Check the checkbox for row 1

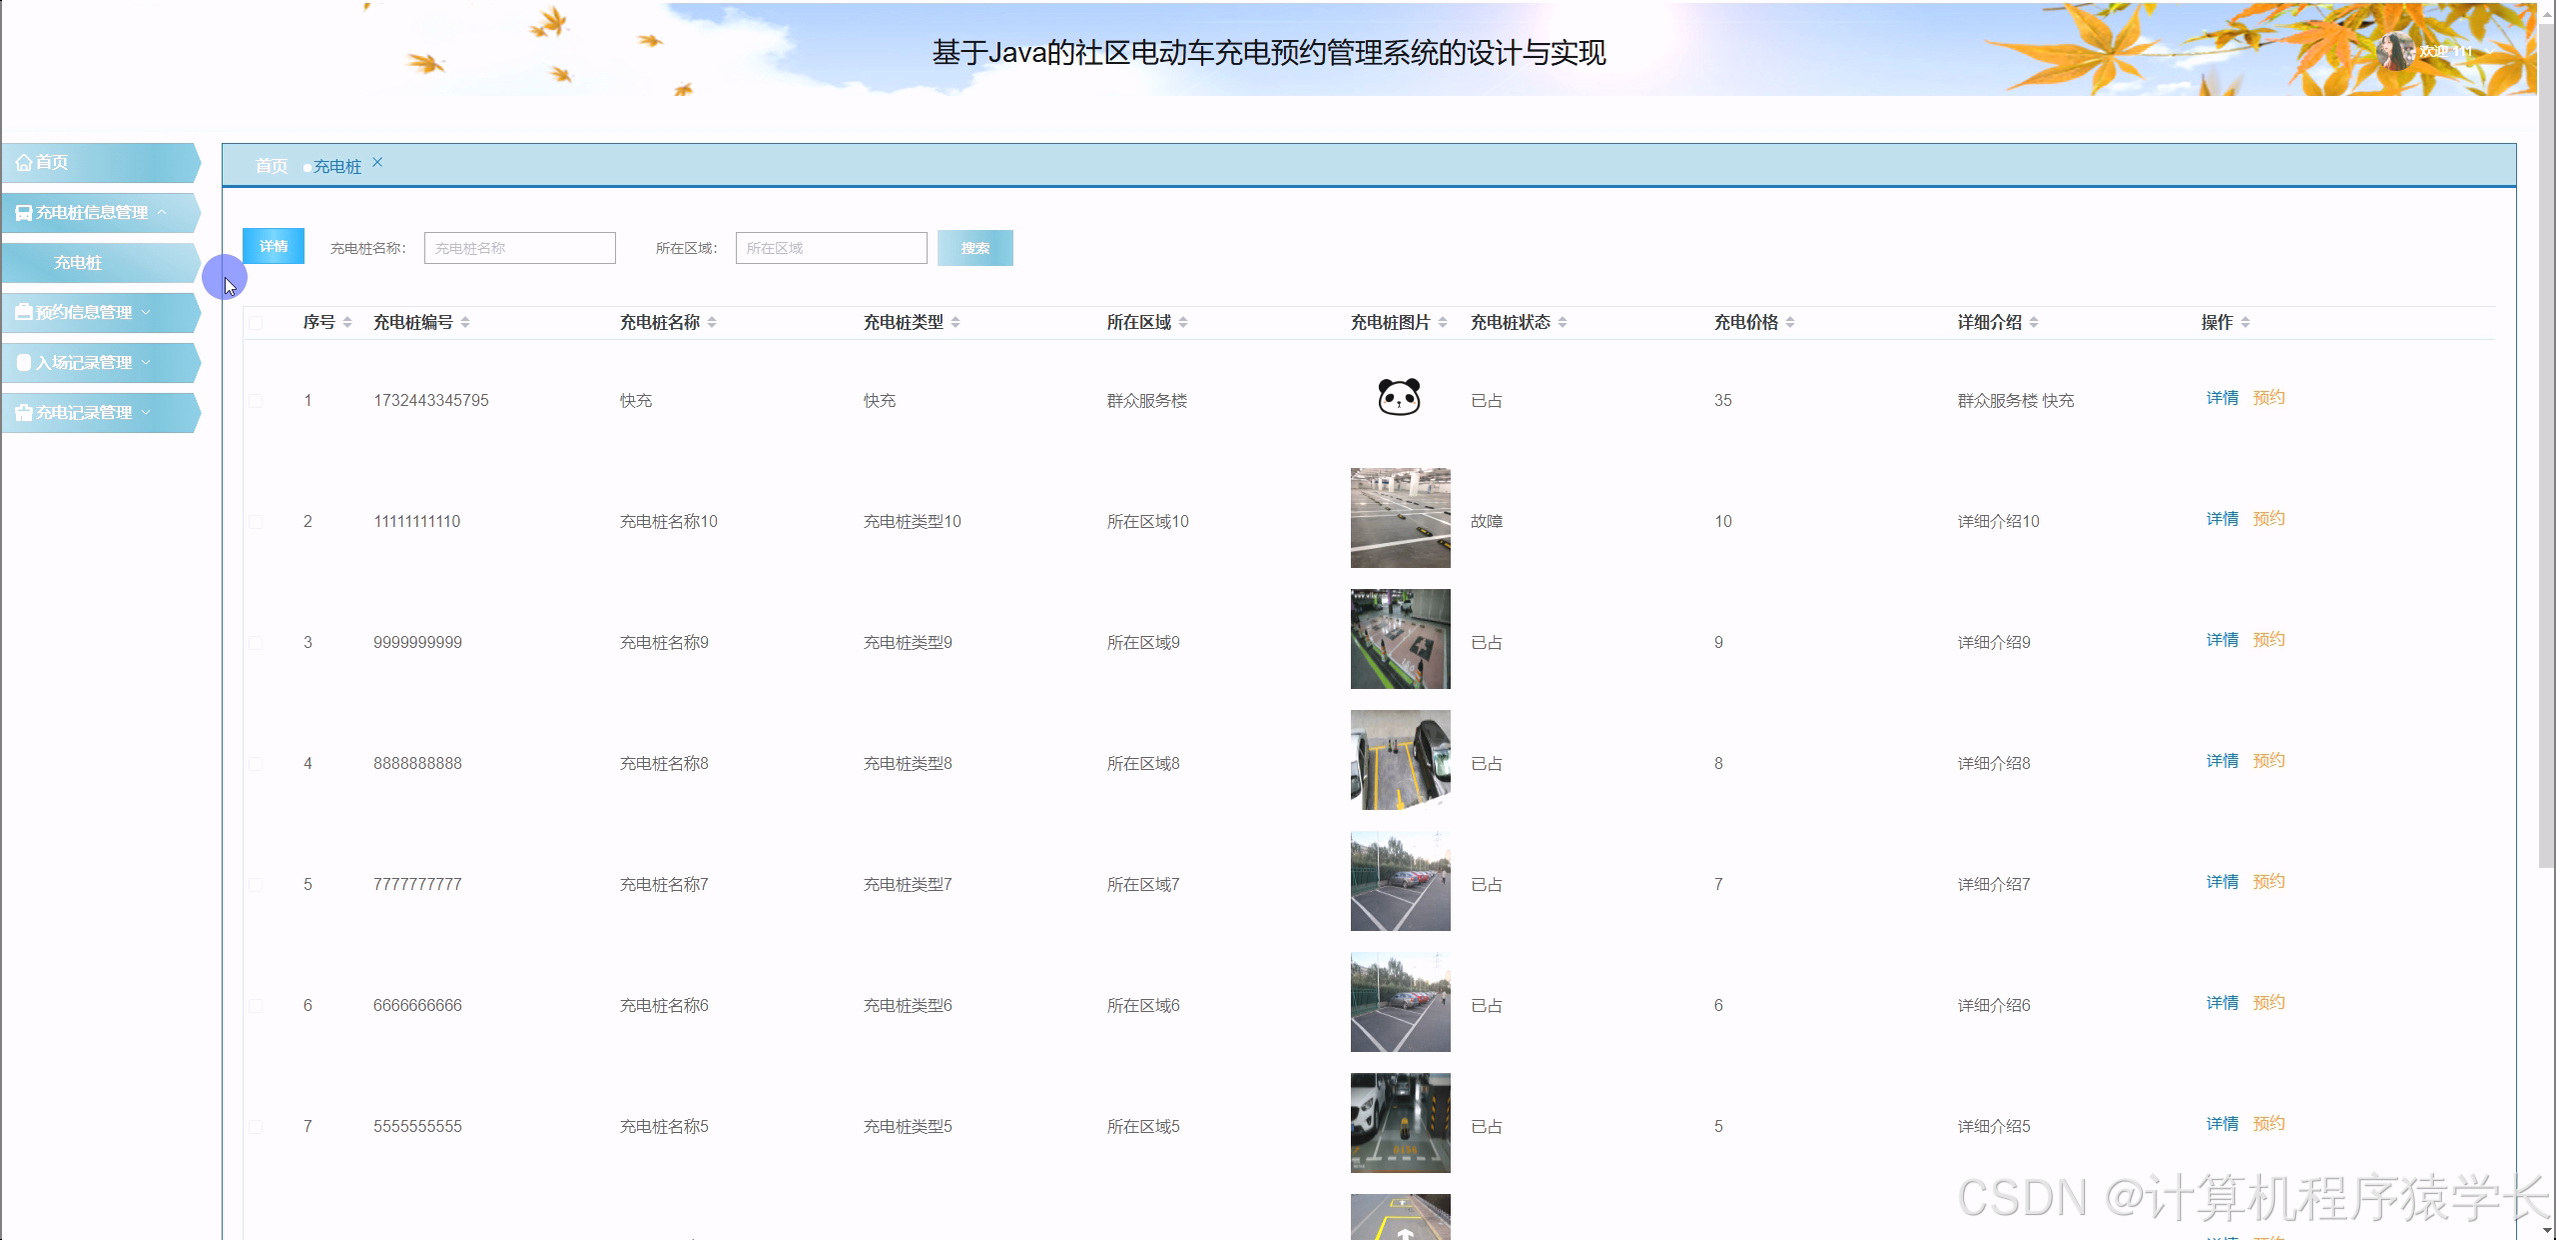[x=256, y=401]
